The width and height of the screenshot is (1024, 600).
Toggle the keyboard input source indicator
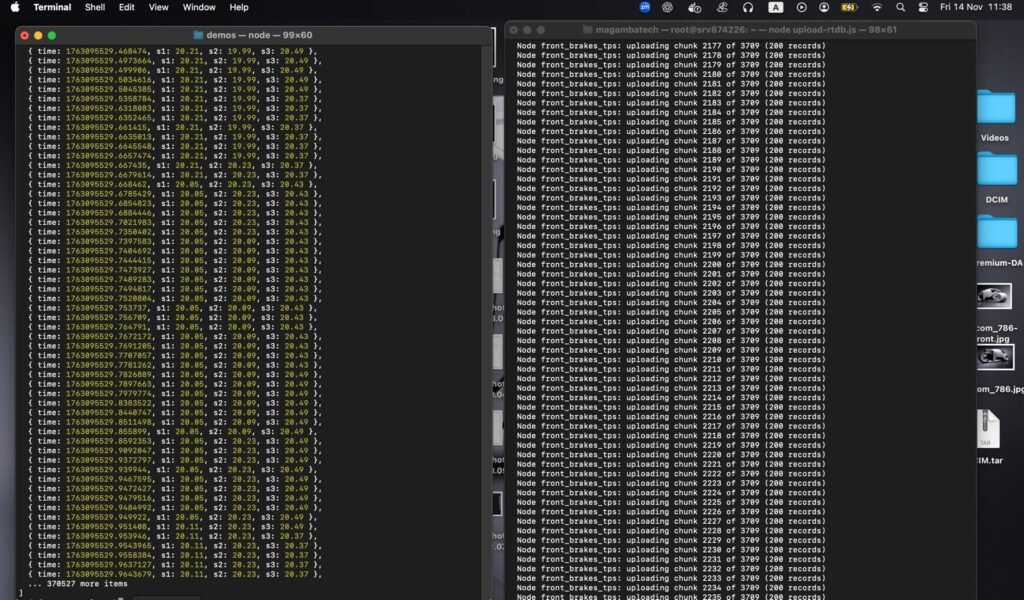[x=775, y=7]
